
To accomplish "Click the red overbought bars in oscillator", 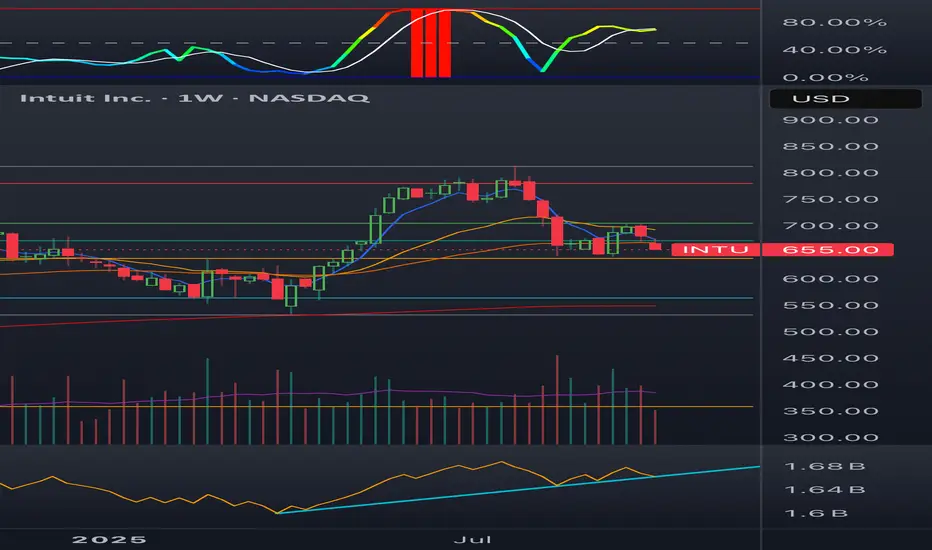I will (x=430, y=43).
